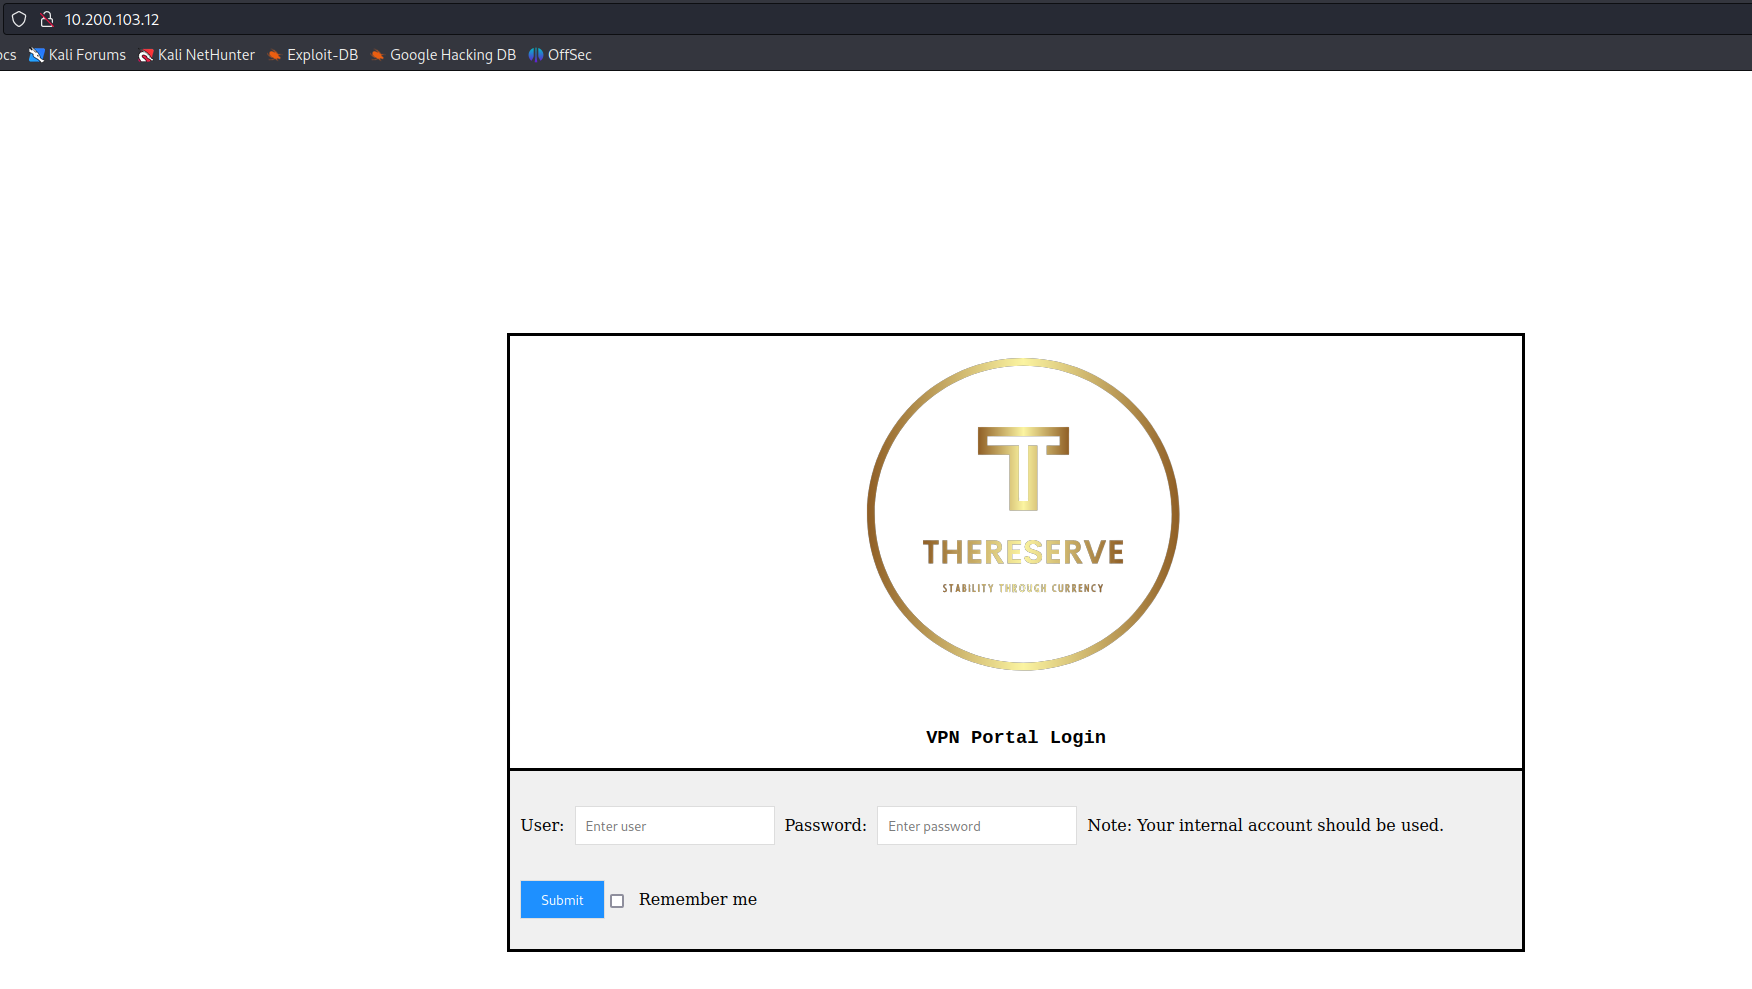
Task: Click the 'VPN Portal Login' heading
Action: (1015, 737)
